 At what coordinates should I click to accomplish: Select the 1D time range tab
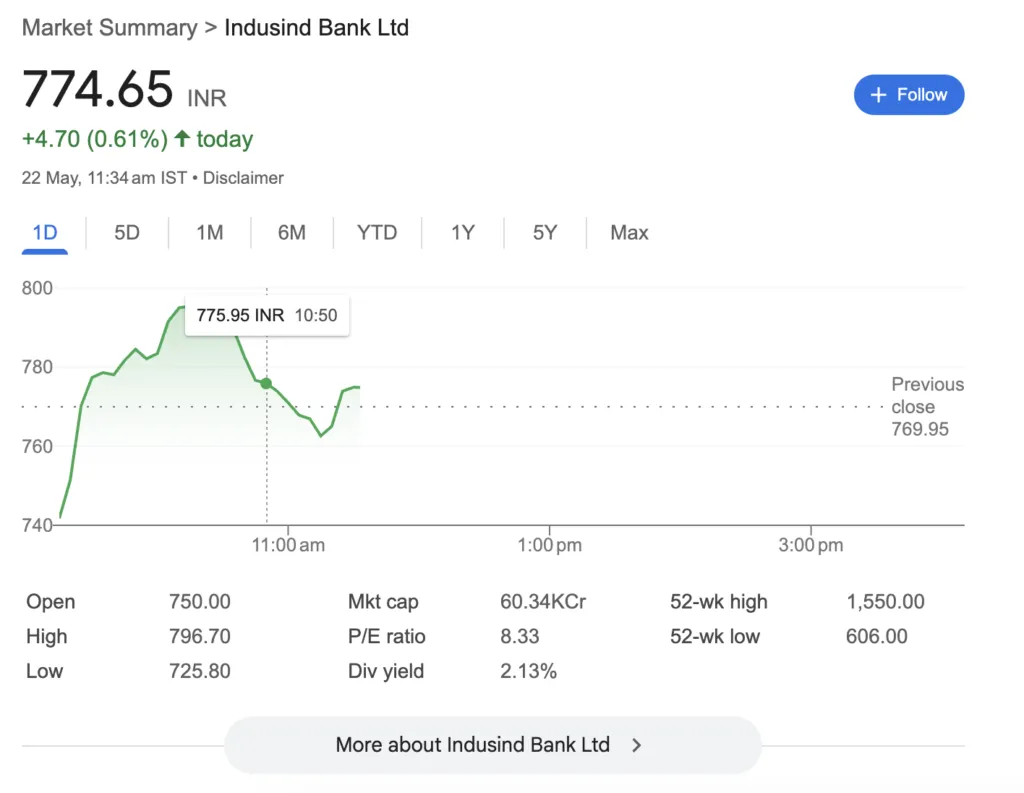point(45,233)
